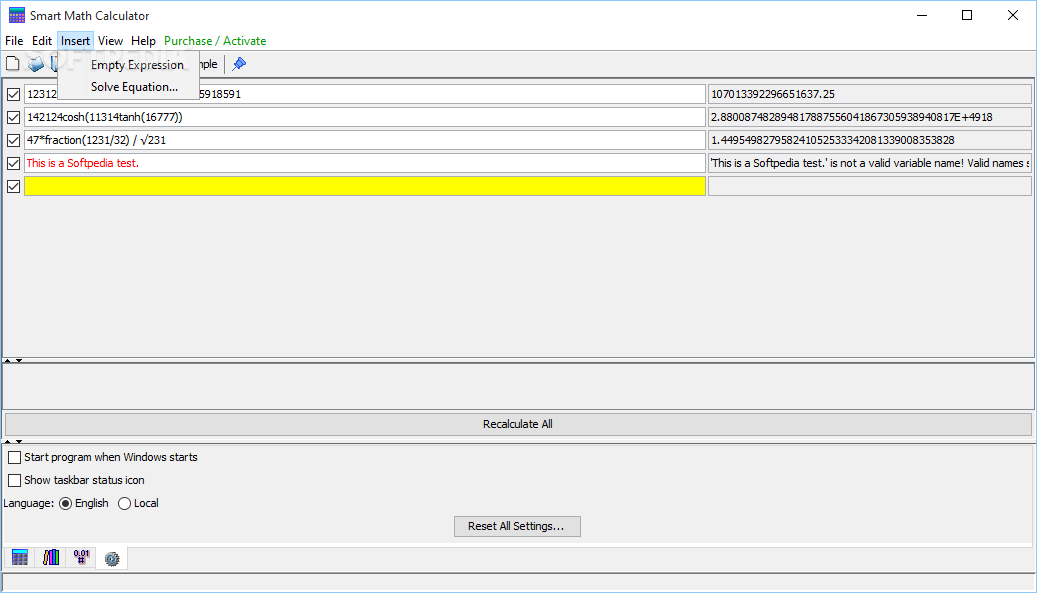1037x593 pixels.
Task: Click the 142124cosh(11314tanh(16777)) expression field
Action: coord(365,118)
